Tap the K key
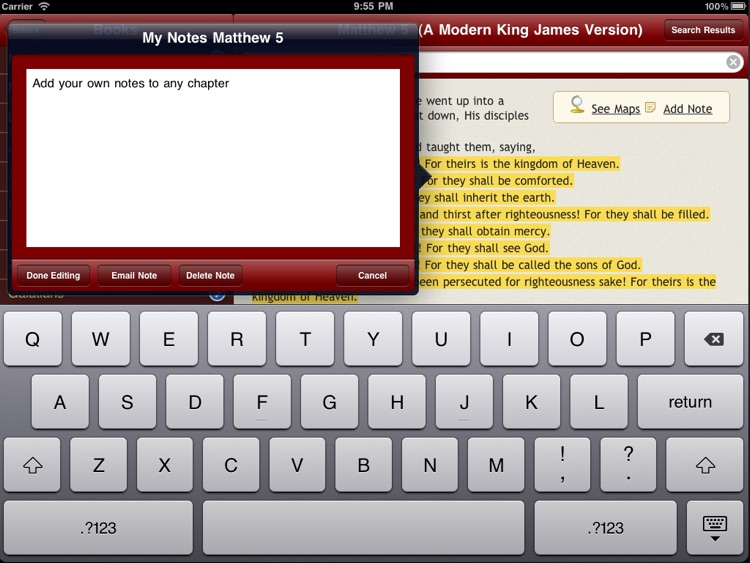This screenshot has height=563, width=750. [x=531, y=402]
